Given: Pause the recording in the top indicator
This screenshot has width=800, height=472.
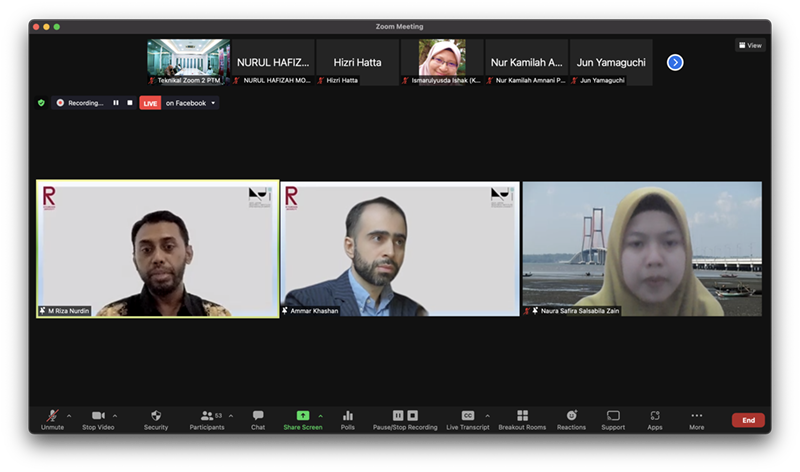Looking at the screenshot, I should (x=116, y=103).
